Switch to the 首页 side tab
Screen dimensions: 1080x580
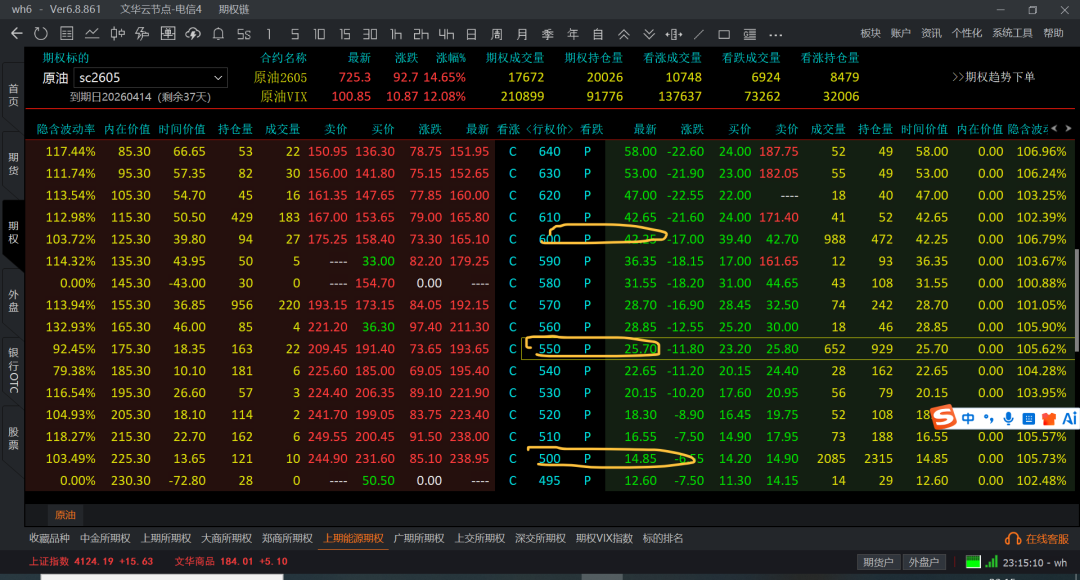click(13, 95)
